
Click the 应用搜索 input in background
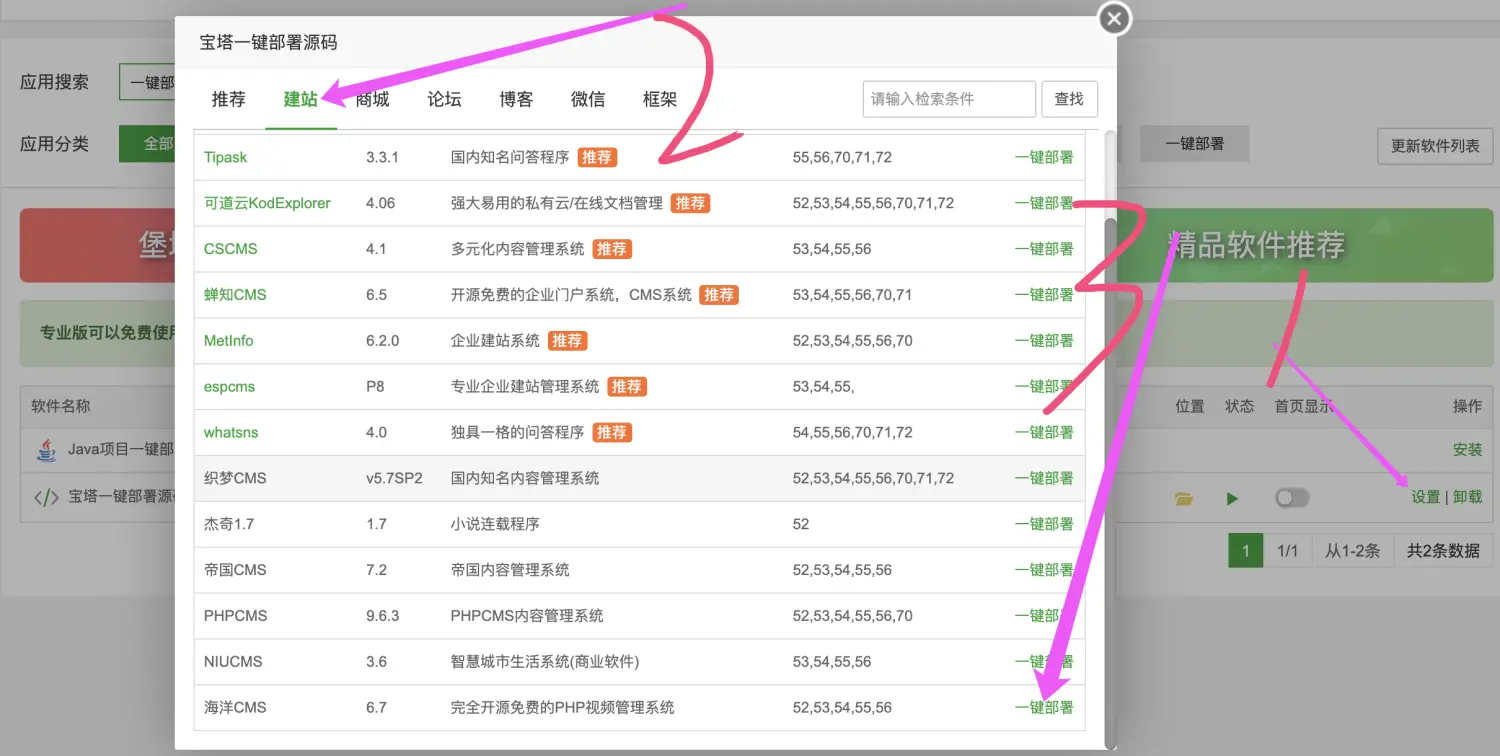pyautogui.click(x=147, y=82)
